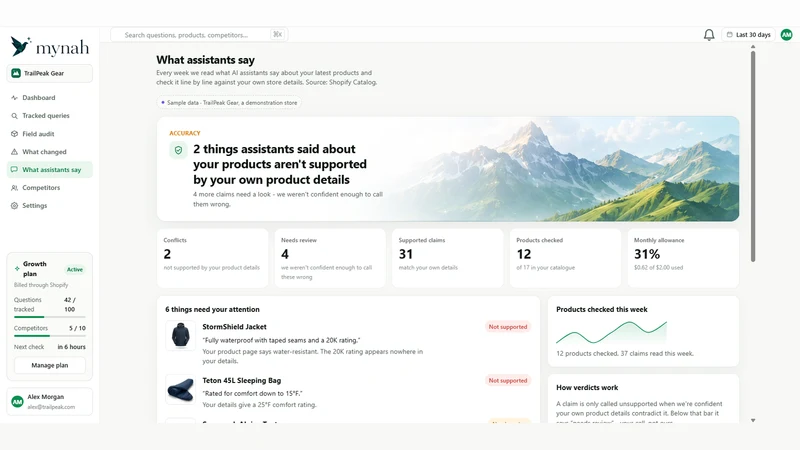The width and height of the screenshot is (800, 450).
Task: Open Field audit page
Action: point(49,134)
